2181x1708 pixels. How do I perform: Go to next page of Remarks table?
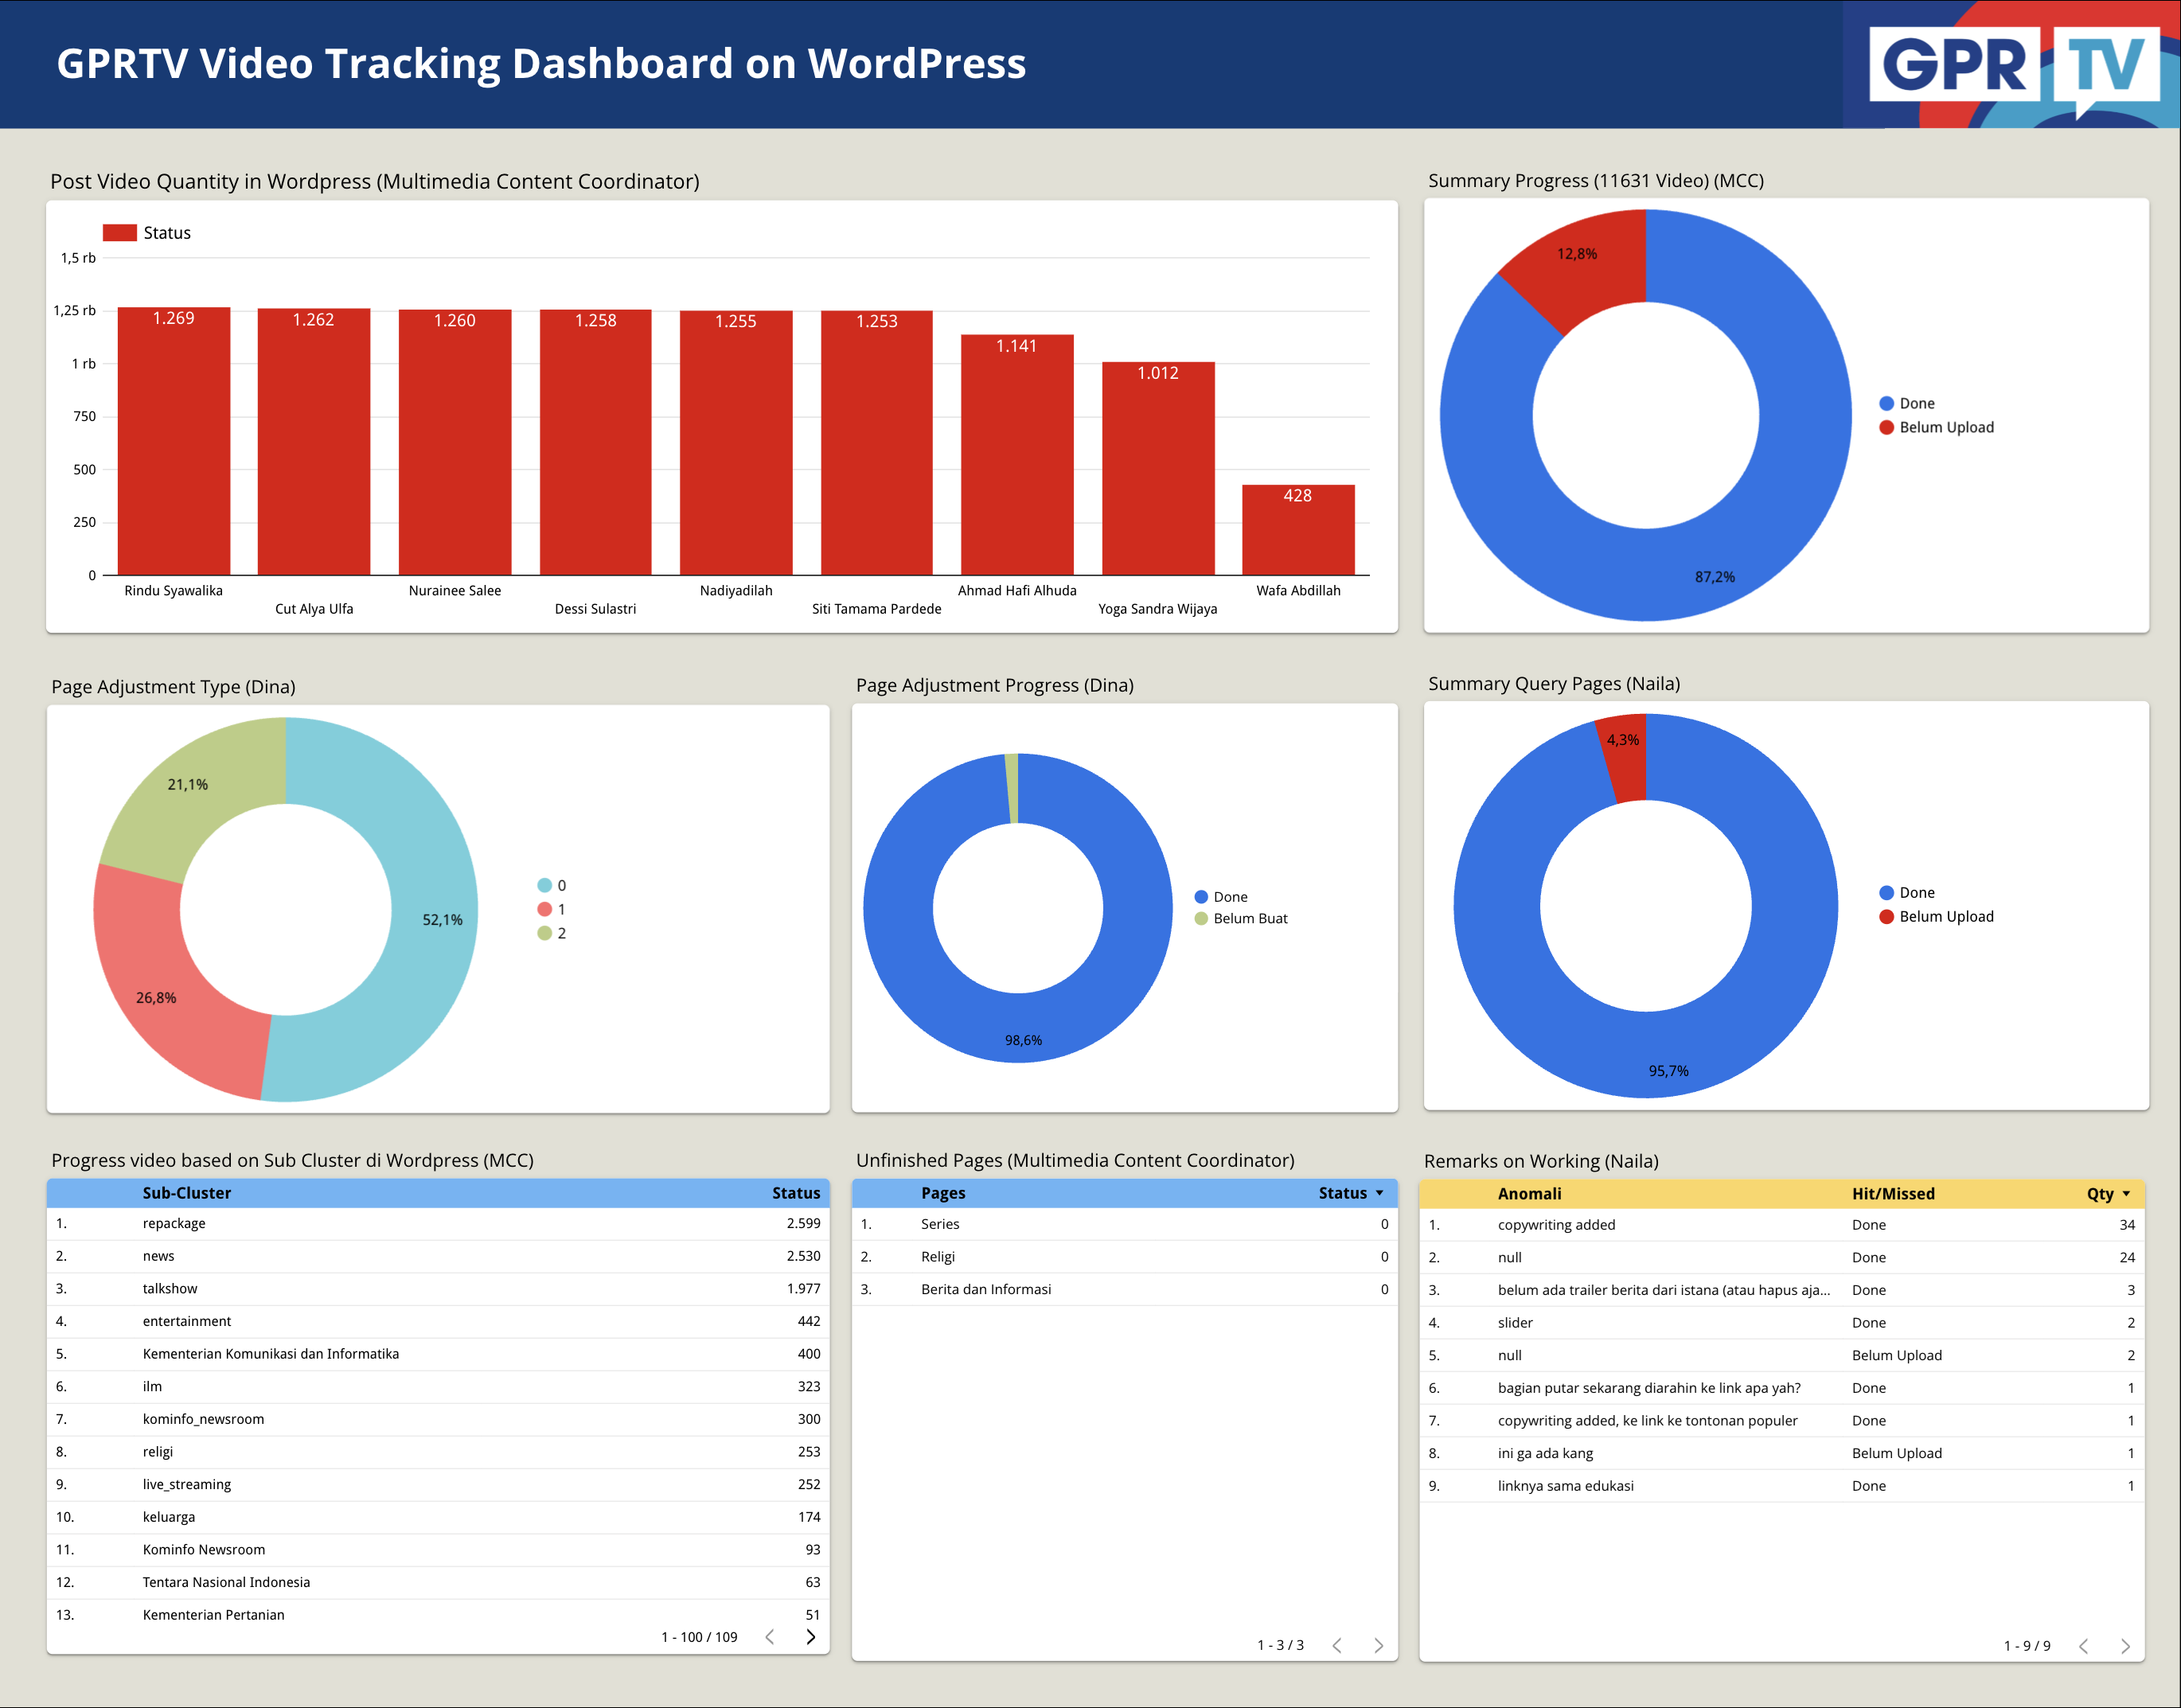point(2125,1646)
